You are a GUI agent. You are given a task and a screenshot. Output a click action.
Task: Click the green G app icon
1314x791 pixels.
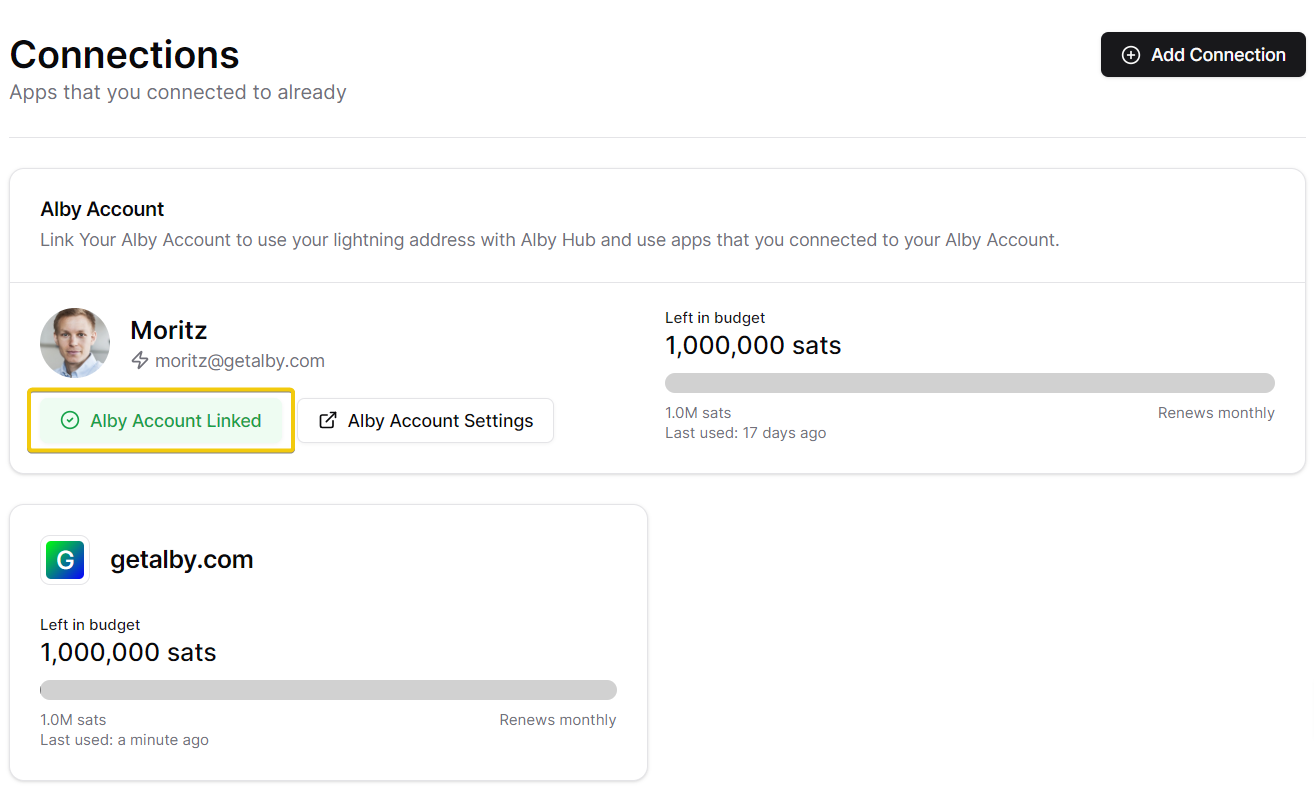point(65,560)
